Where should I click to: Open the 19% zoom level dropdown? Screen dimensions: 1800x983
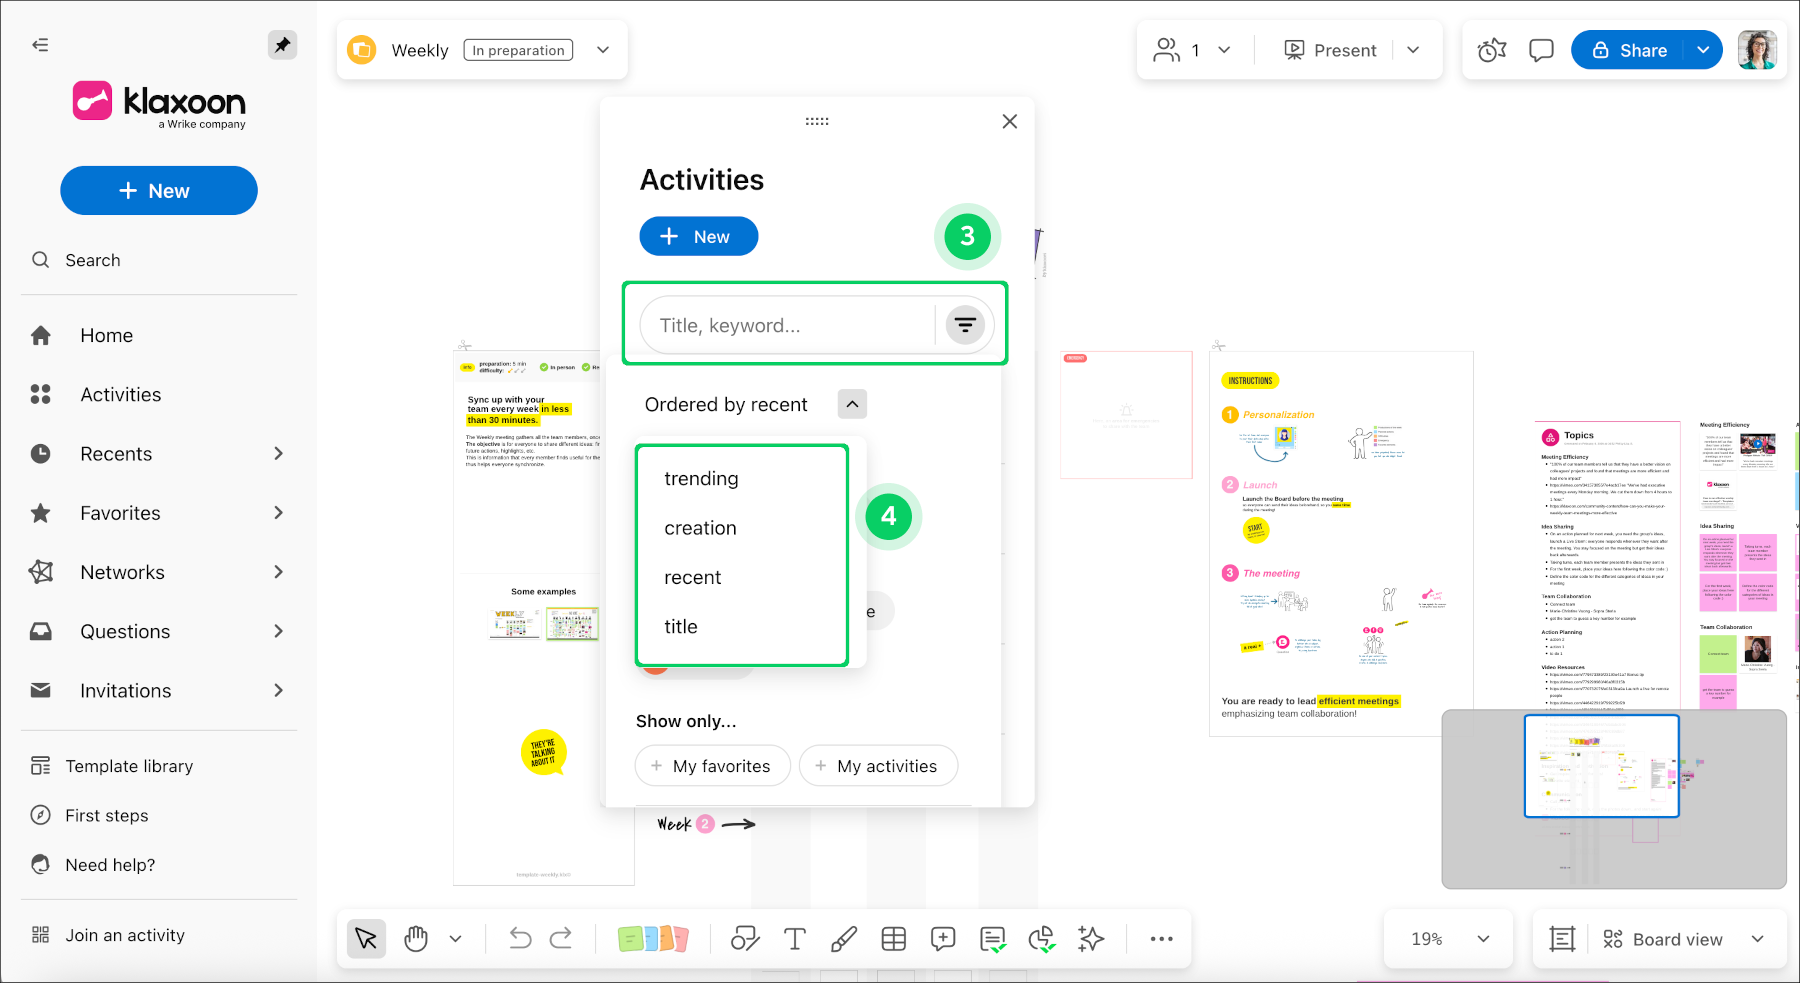pos(1447,938)
